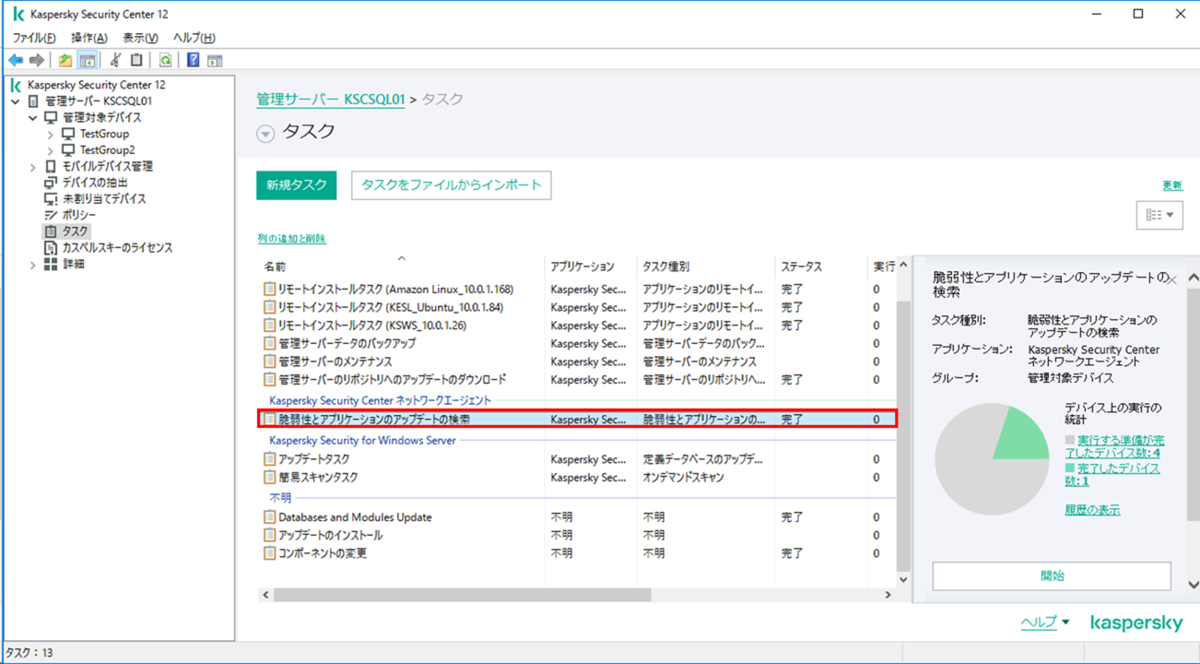Open the ヘルプ(H) menu in menu bar
Screen dimensions: 1200x664
click(x=194, y=37)
